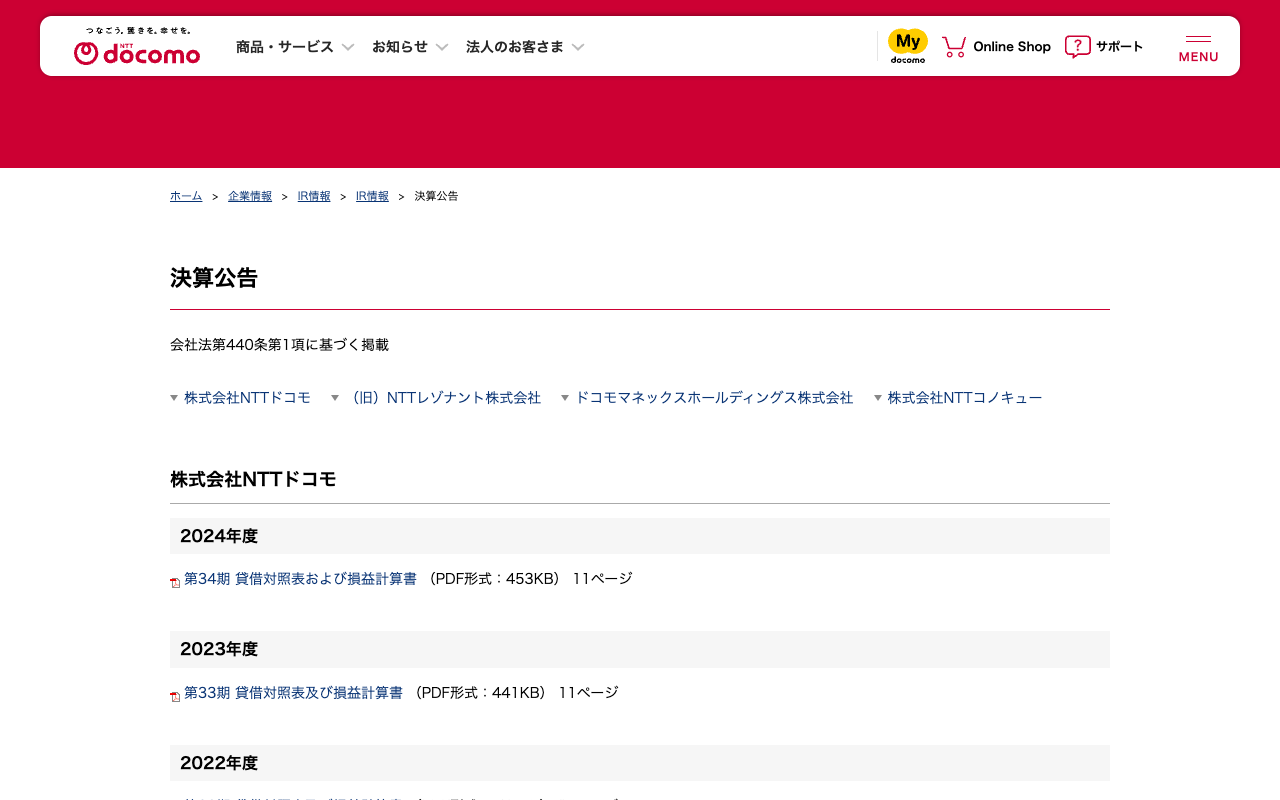
Task: Click the Support question mark icon
Action: click(x=1077, y=46)
